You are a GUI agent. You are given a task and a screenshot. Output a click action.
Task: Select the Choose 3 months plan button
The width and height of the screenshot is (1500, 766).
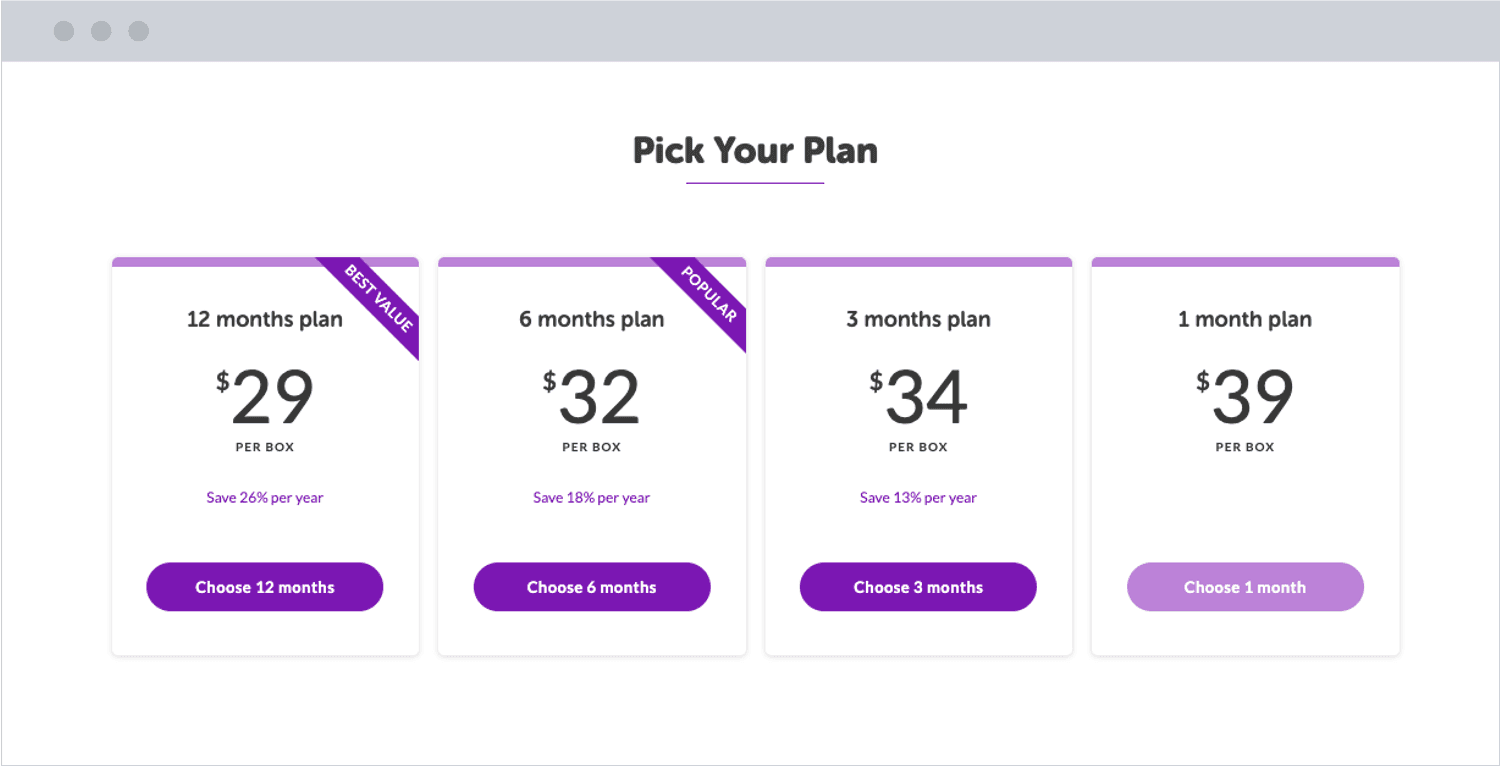[x=918, y=587]
